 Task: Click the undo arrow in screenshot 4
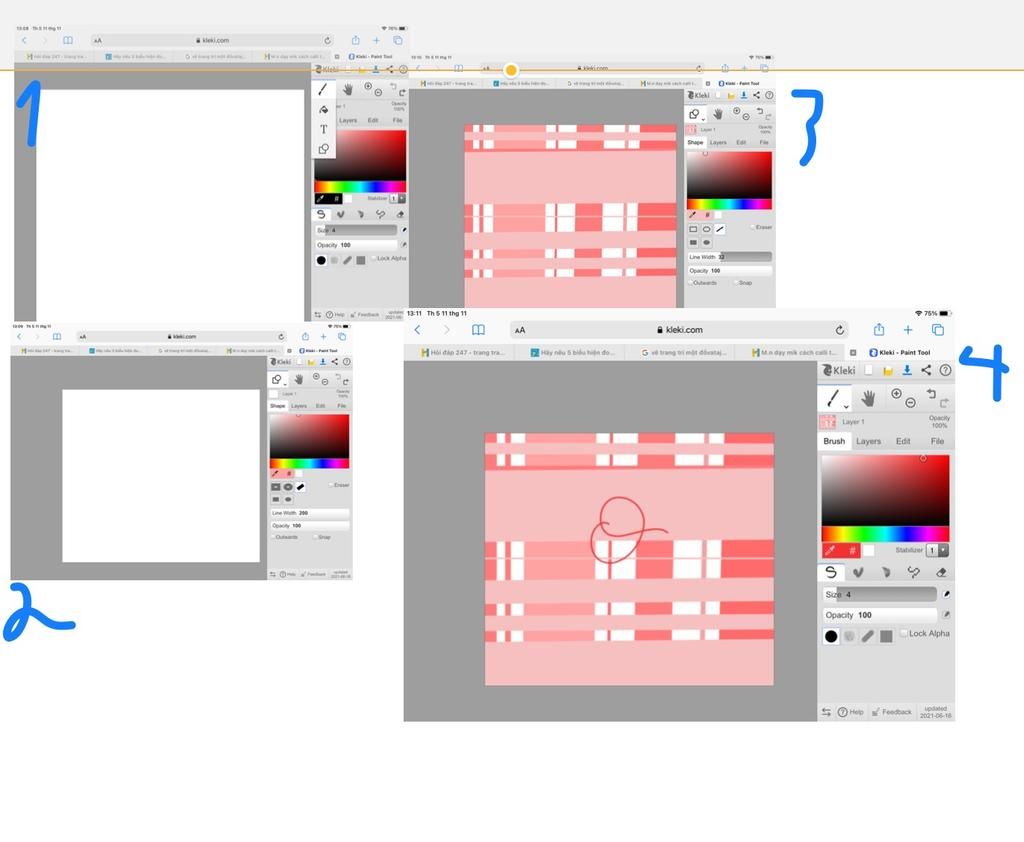click(x=931, y=393)
